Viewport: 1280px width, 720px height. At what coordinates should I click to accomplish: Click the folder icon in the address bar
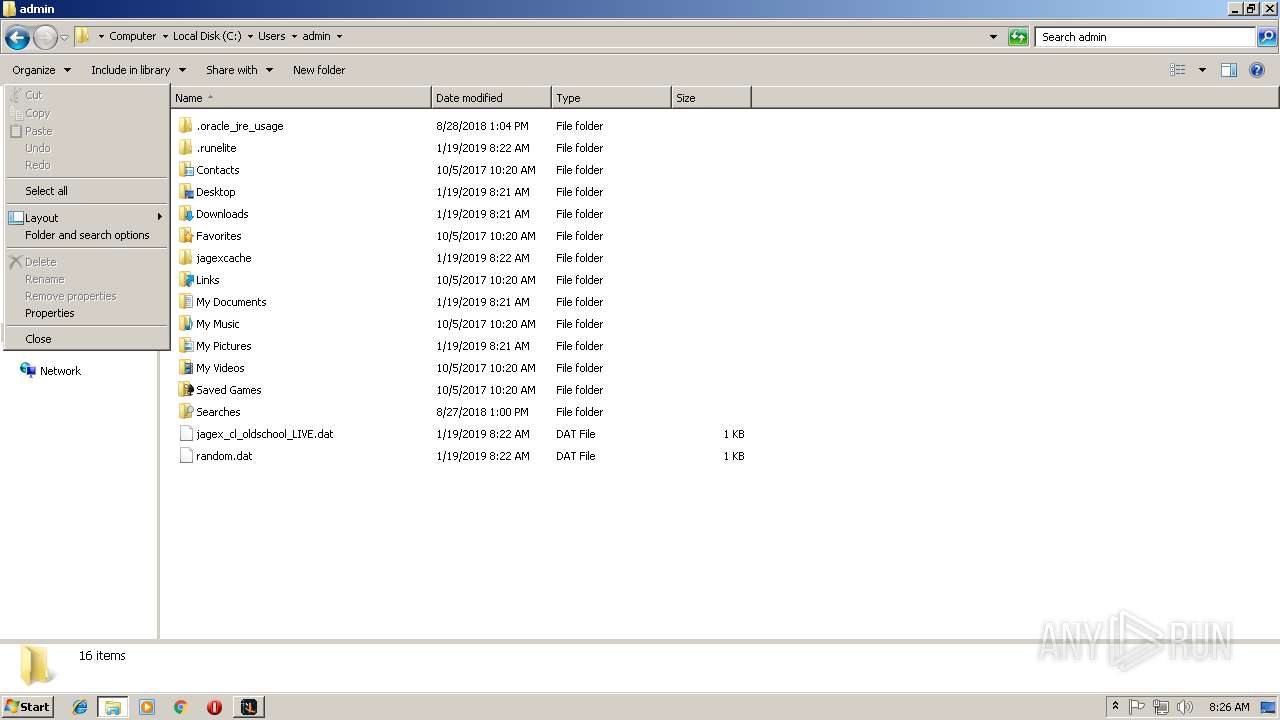[x=83, y=36]
